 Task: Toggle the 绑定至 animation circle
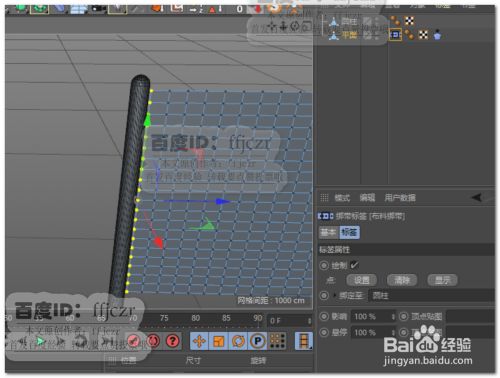click(324, 295)
